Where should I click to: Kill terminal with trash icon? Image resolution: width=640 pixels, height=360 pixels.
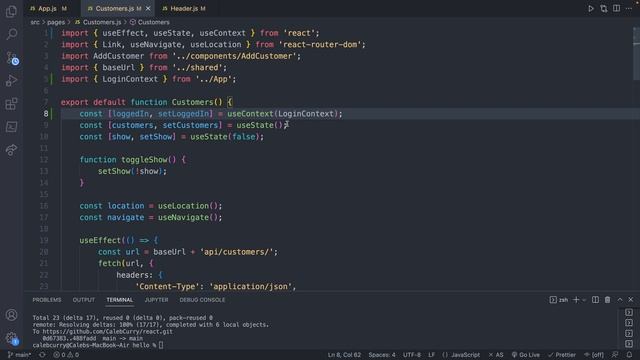pyautogui.click(x=607, y=300)
